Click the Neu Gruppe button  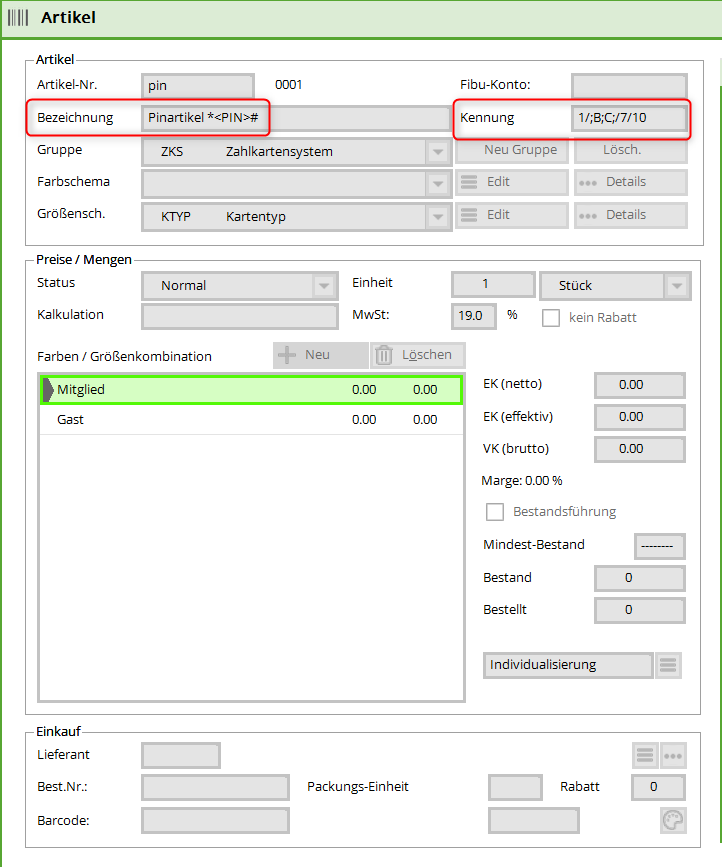512,150
